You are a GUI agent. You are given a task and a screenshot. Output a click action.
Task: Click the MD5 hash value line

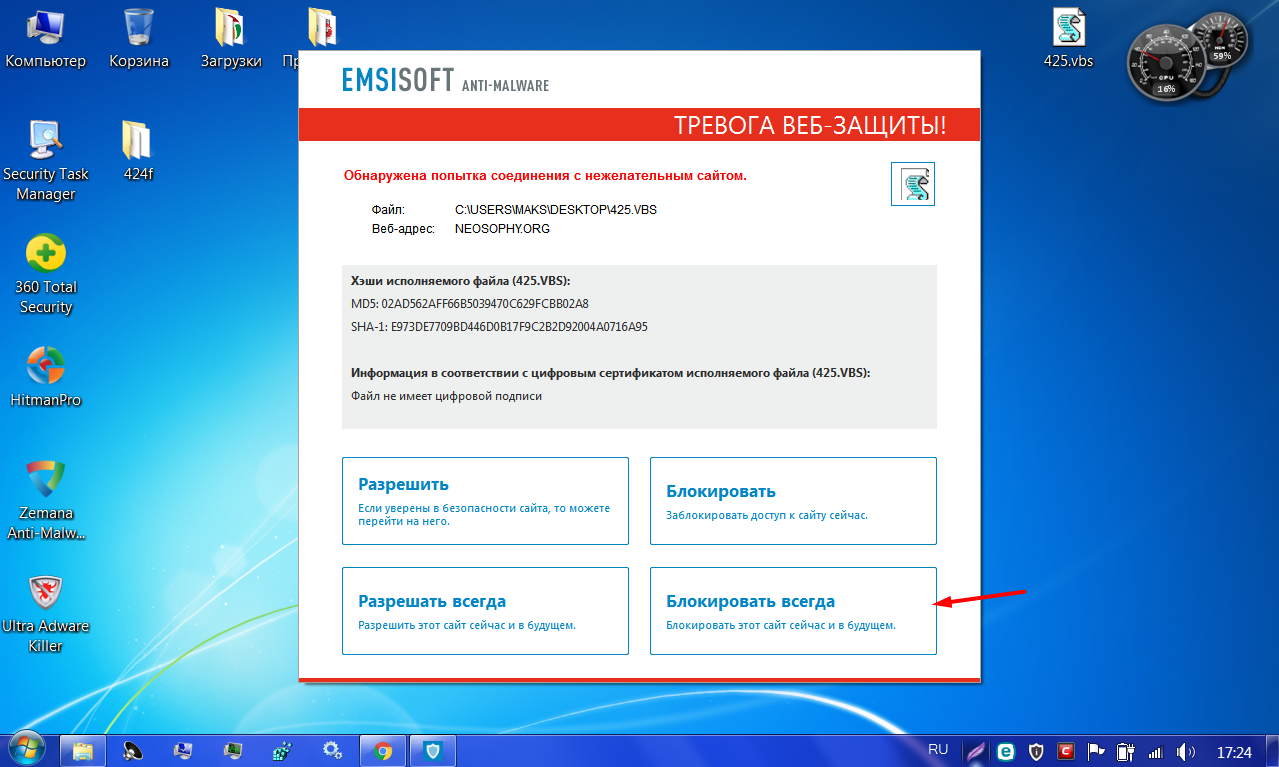(x=470, y=304)
